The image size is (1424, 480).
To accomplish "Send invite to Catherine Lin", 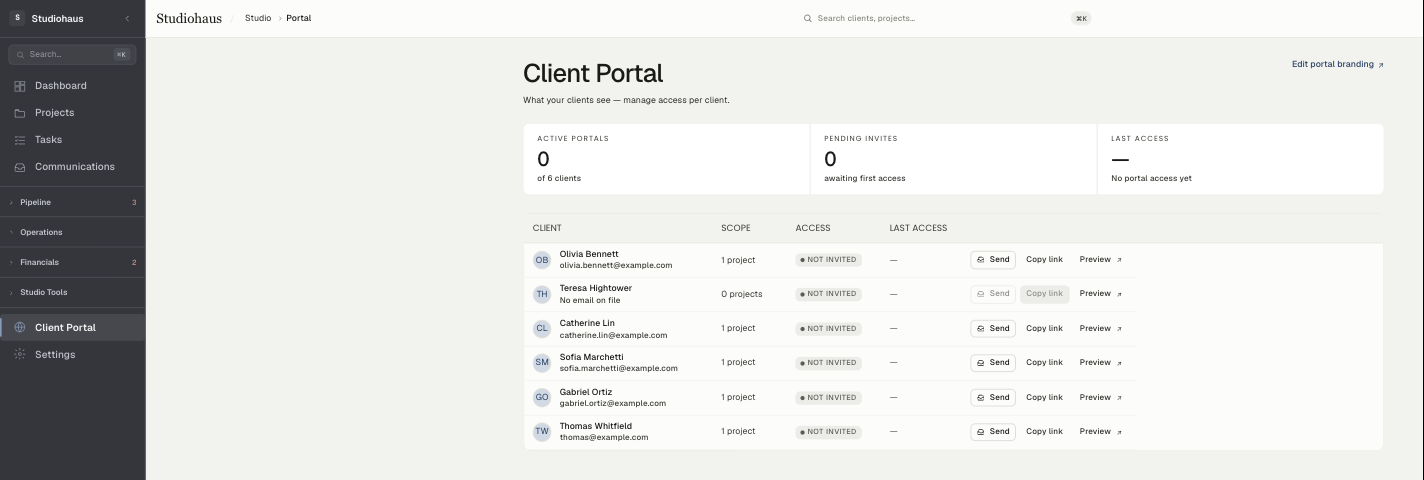I will coord(993,328).
